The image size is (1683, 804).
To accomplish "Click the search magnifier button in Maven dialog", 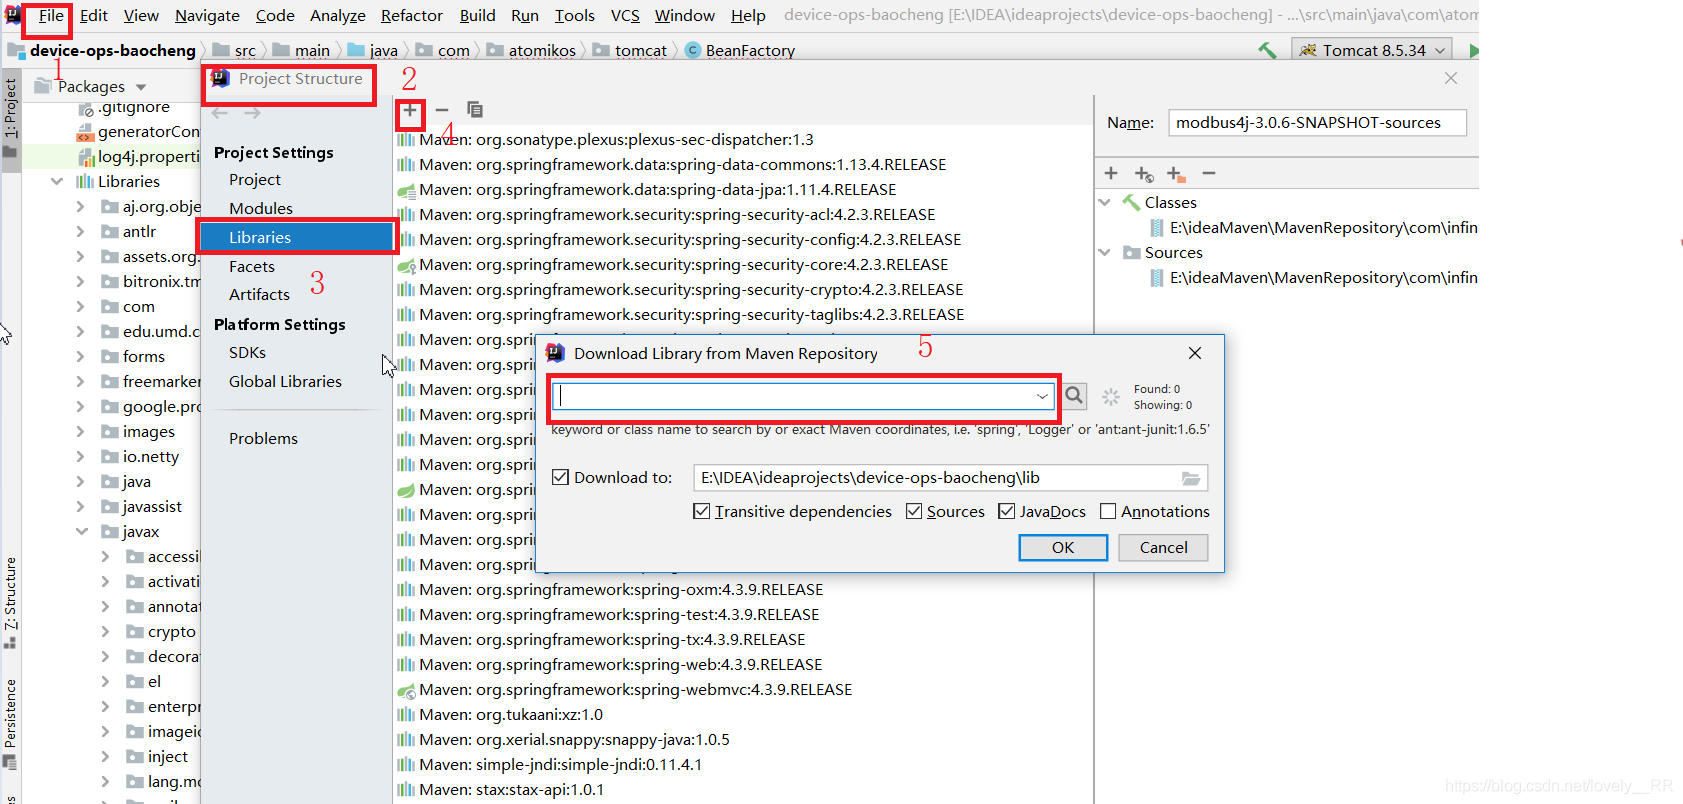I will click(x=1074, y=396).
